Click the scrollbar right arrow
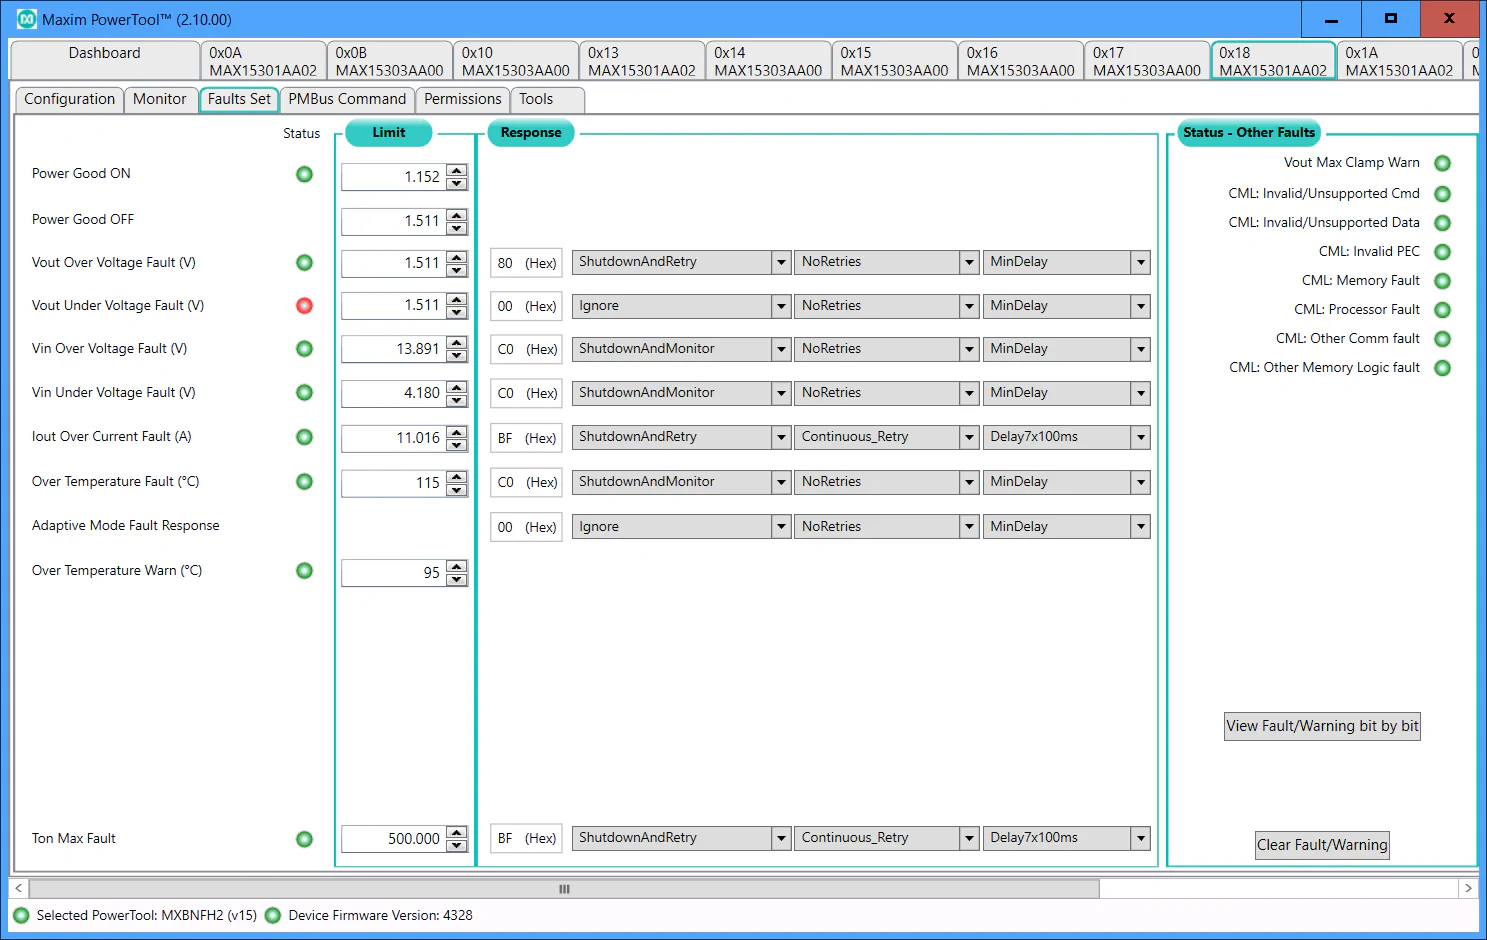Image resolution: width=1487 pixels, height=940 pixels. coord(1468,889)
